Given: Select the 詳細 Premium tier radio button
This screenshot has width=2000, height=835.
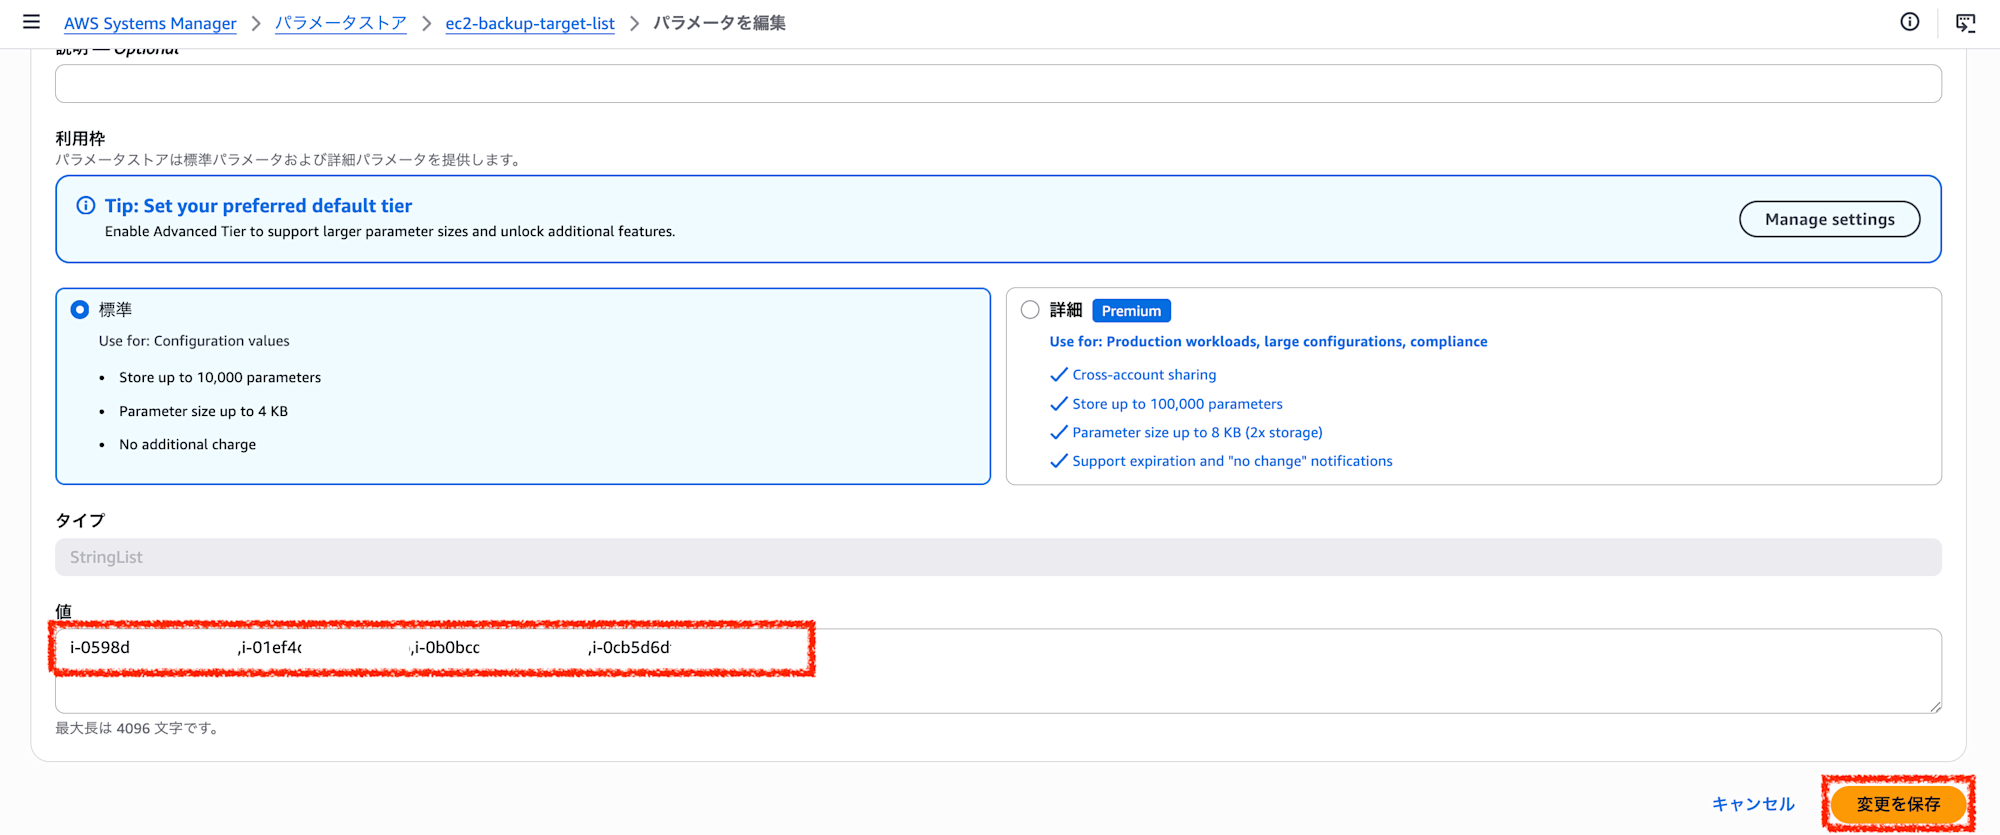Looking at the screenshot, I should (1030, 310).
